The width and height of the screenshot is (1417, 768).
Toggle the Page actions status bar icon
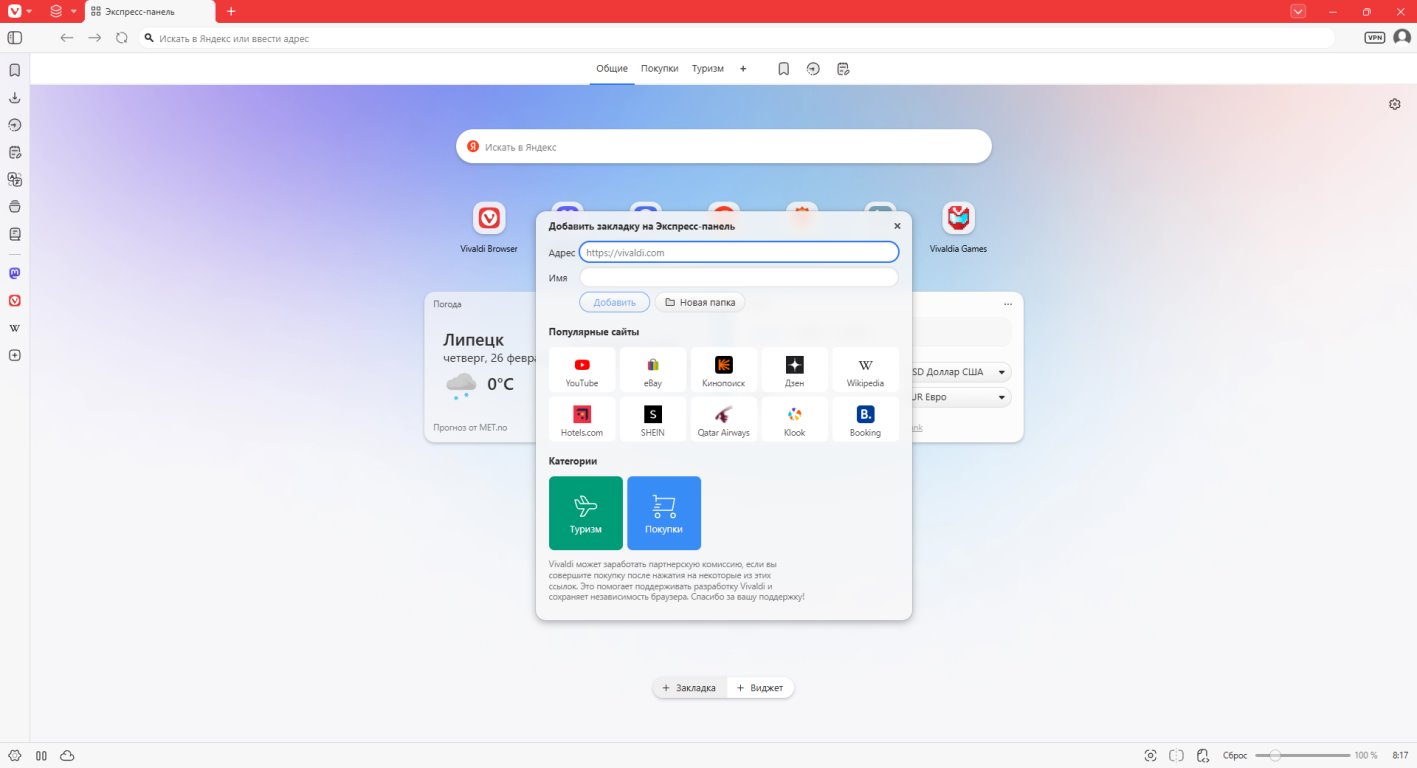(x=1203, y=755)
